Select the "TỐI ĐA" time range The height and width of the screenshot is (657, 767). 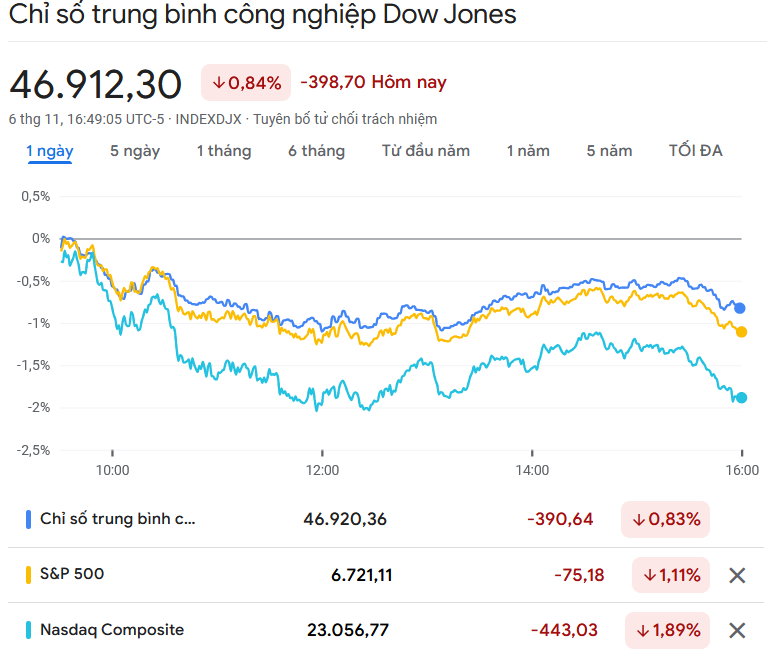click(x=696, y=151)
